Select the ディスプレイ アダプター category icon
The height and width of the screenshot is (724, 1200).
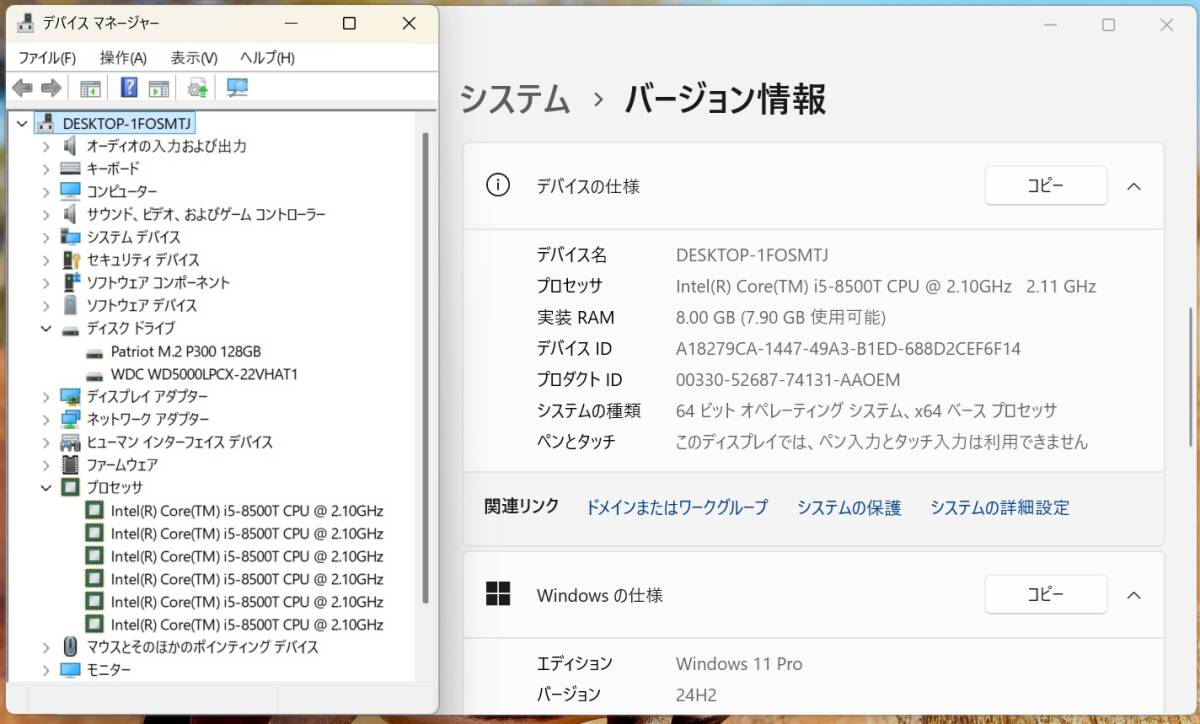70,396
